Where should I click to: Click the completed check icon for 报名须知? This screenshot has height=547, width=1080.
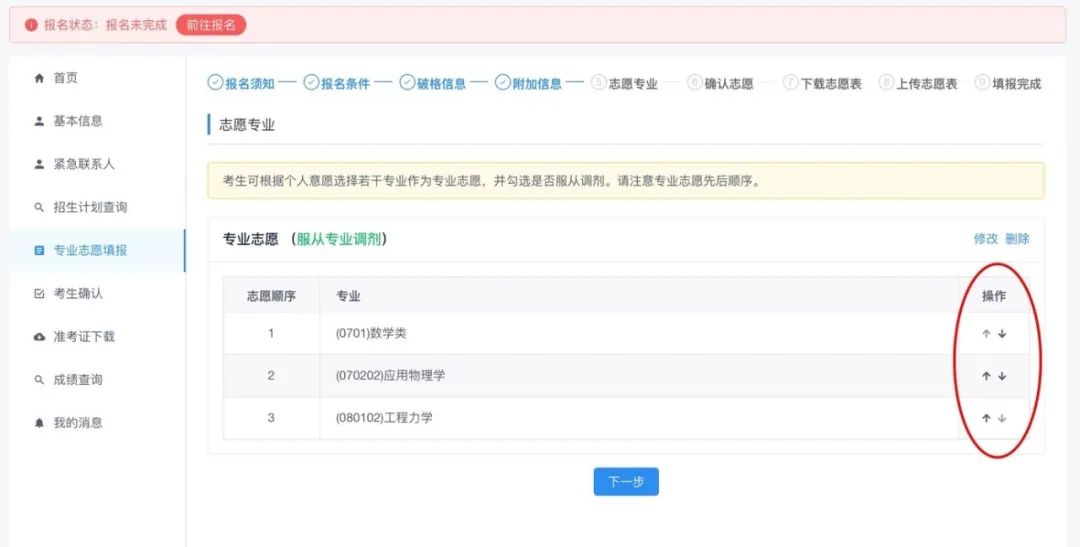(x=216, y=83)
